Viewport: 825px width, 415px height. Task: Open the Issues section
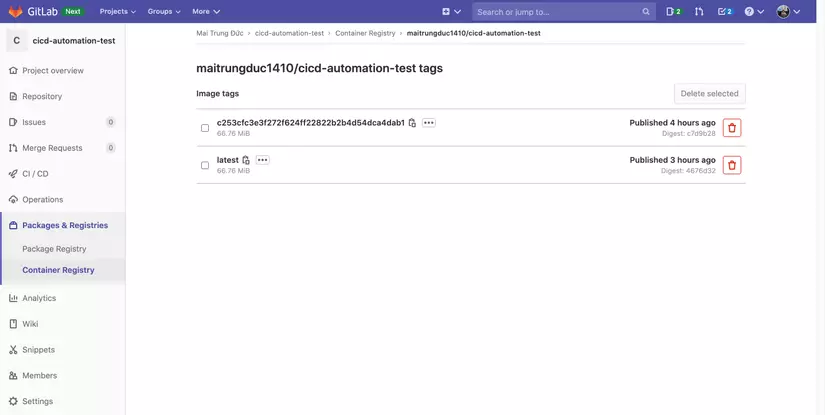coord(34,122)
